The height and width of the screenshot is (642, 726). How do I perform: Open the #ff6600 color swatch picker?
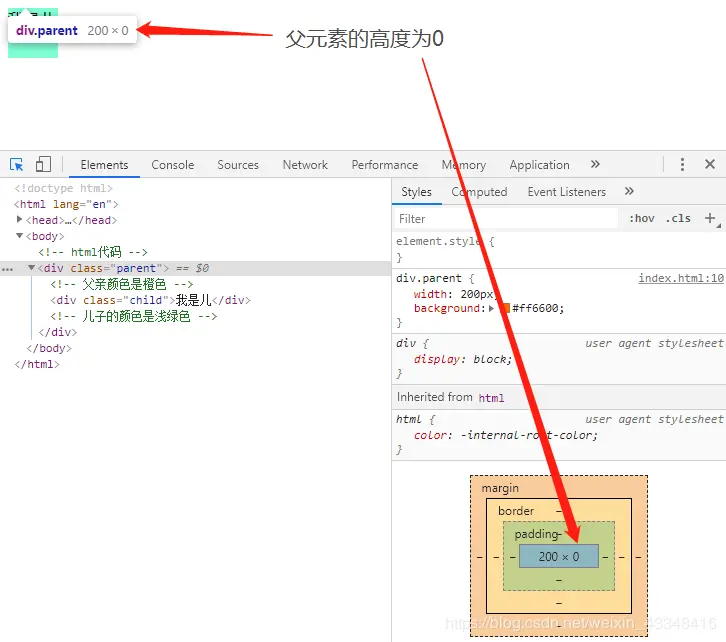pos(505,308)
